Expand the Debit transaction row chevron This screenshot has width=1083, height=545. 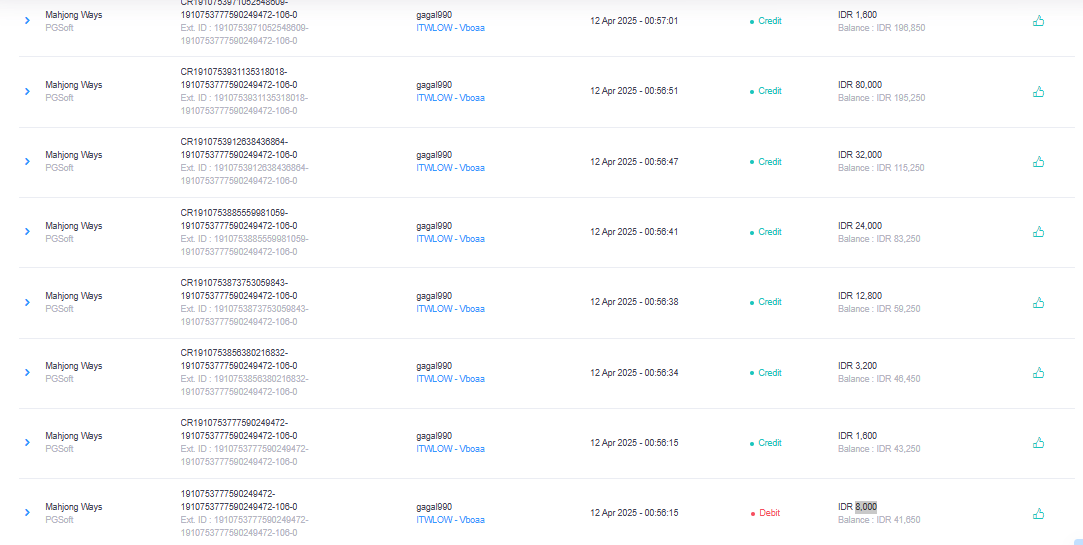(x=28, y=513)
